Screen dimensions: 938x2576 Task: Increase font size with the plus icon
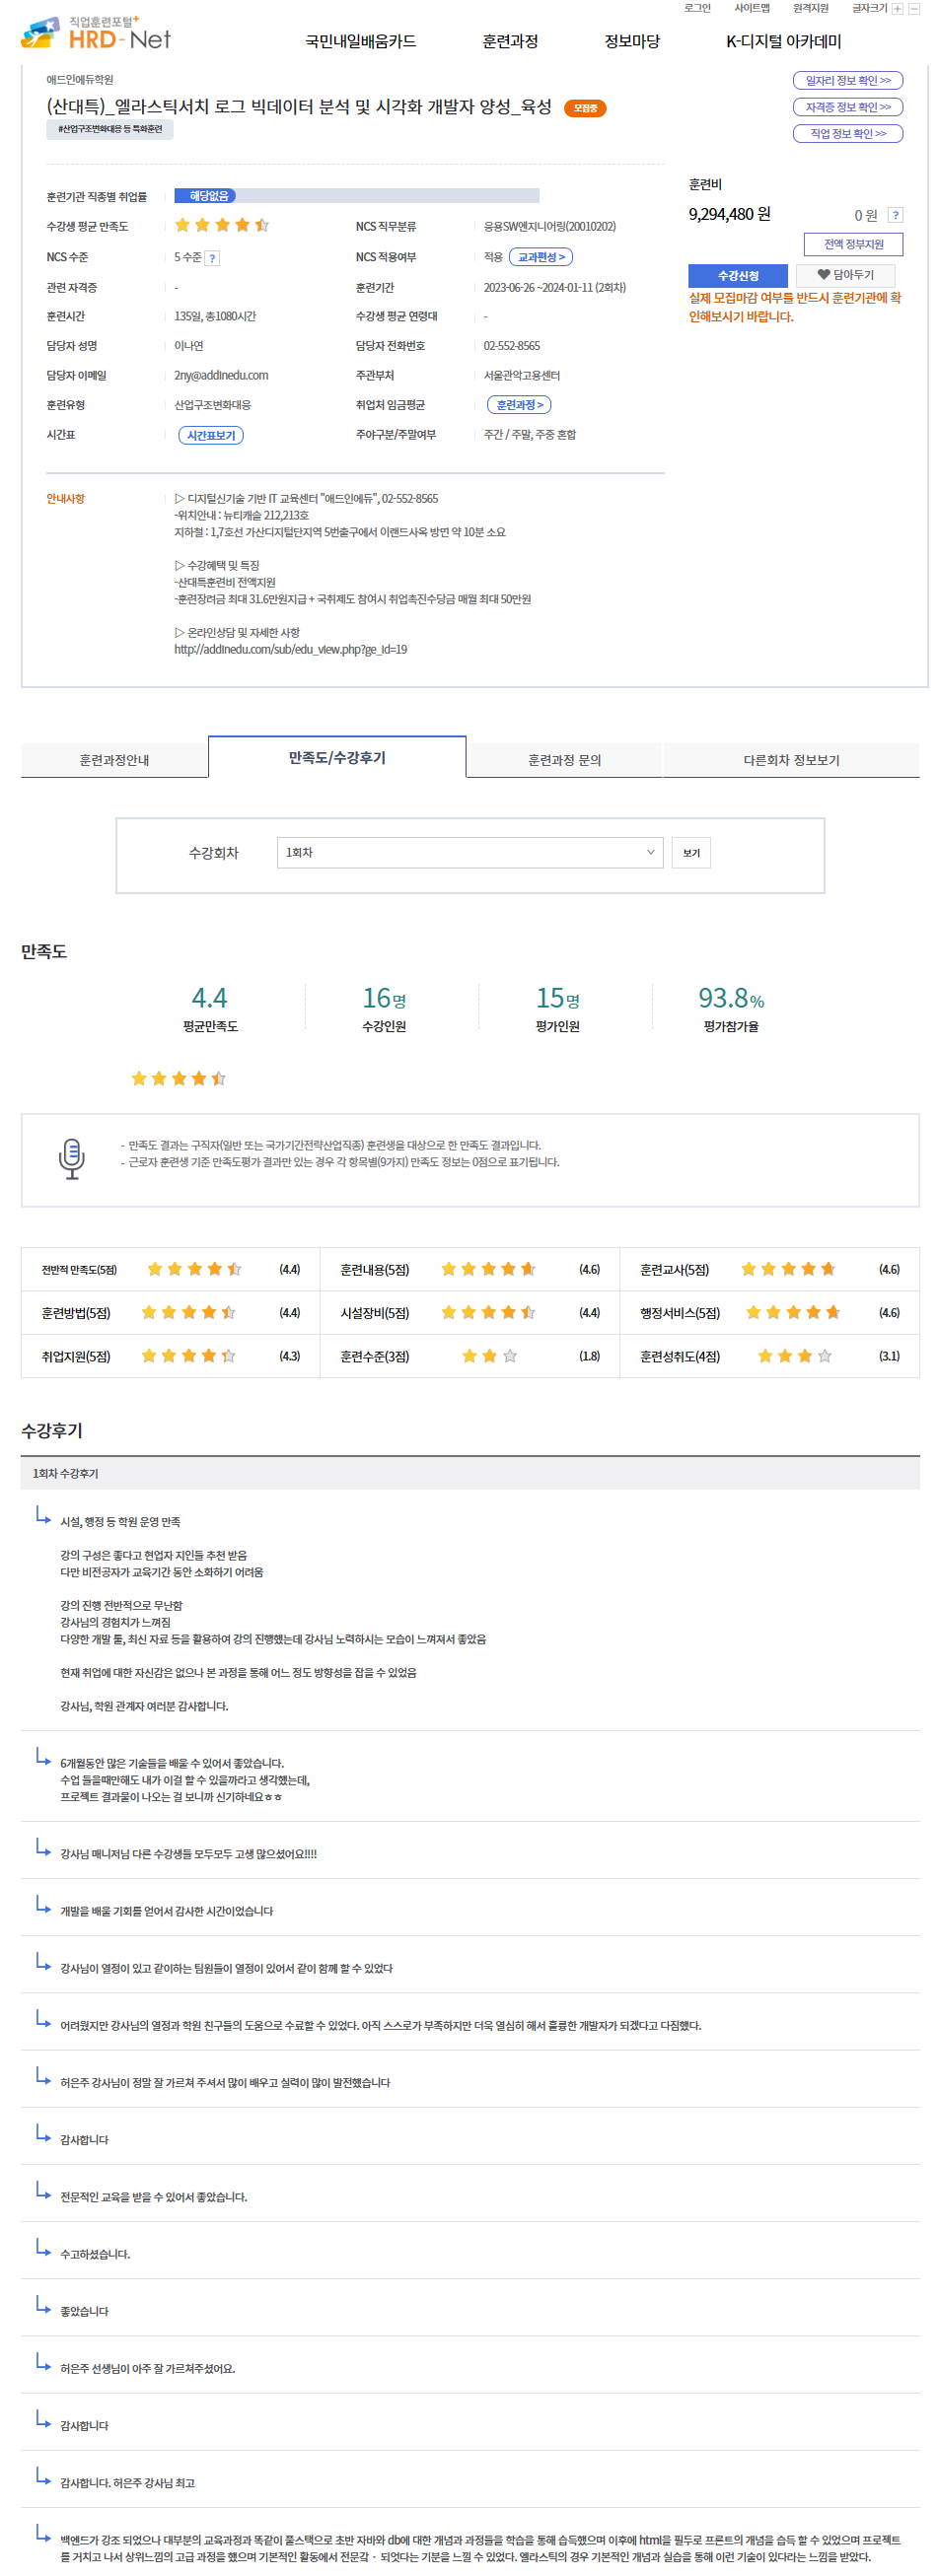(x=898, y=9)
